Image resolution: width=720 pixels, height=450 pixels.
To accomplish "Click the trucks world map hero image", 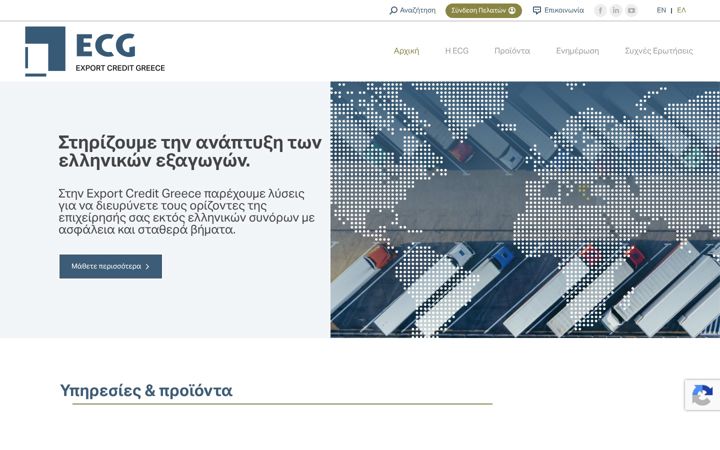I will (525, 209).
